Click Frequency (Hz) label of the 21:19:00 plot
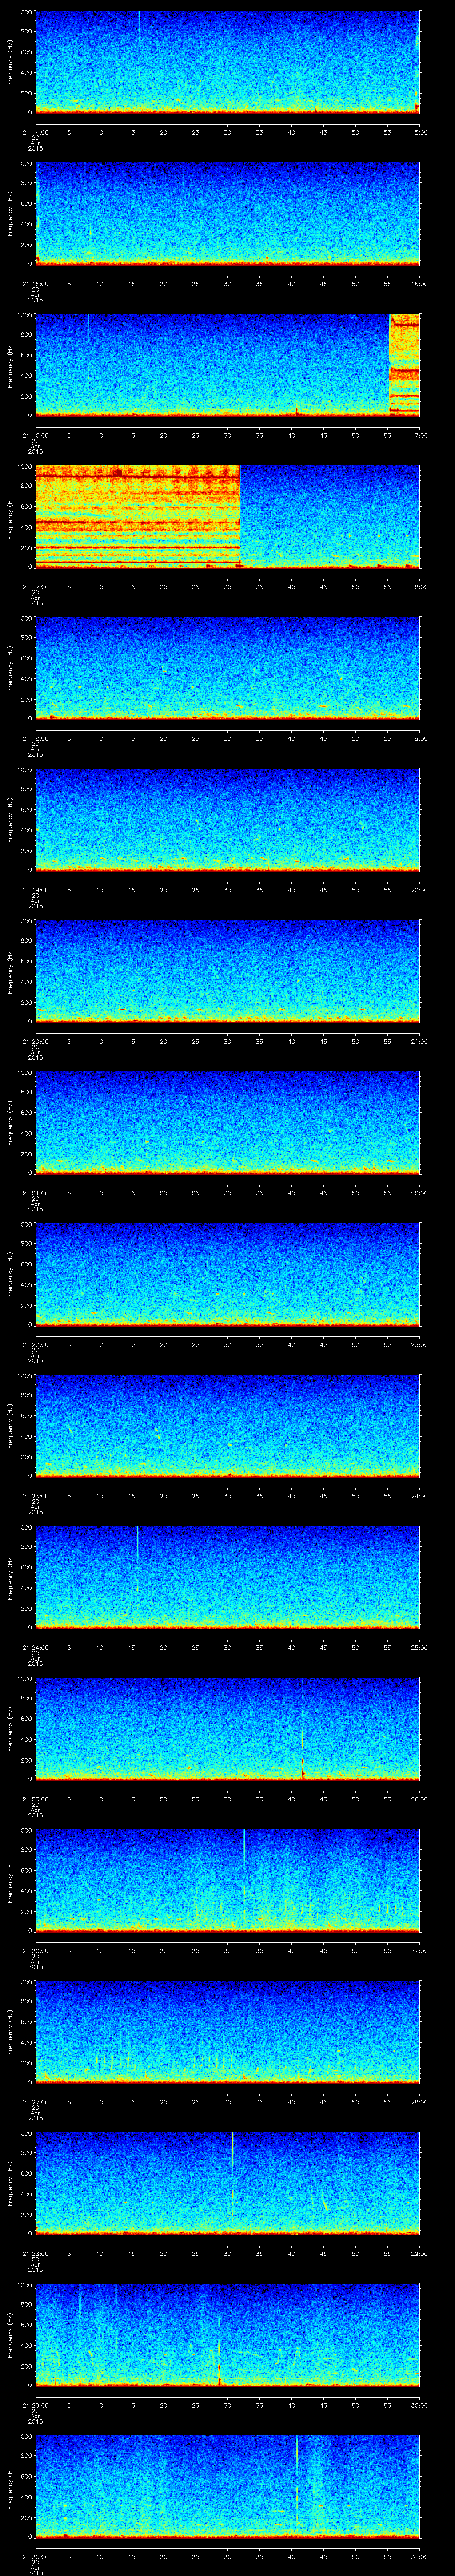Viewport: 455px width, 2576px height. click(x=11, y=819)
